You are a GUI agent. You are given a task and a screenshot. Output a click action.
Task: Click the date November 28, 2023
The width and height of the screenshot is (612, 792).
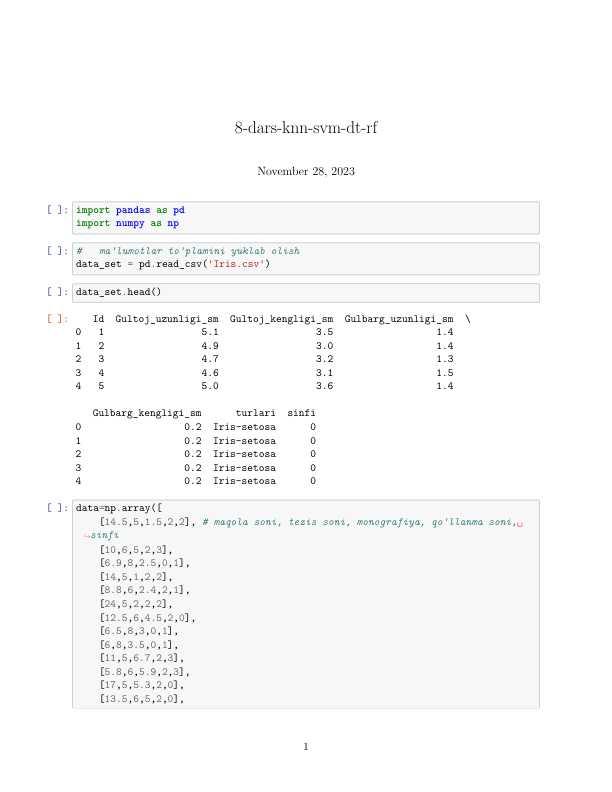(306, 171)
